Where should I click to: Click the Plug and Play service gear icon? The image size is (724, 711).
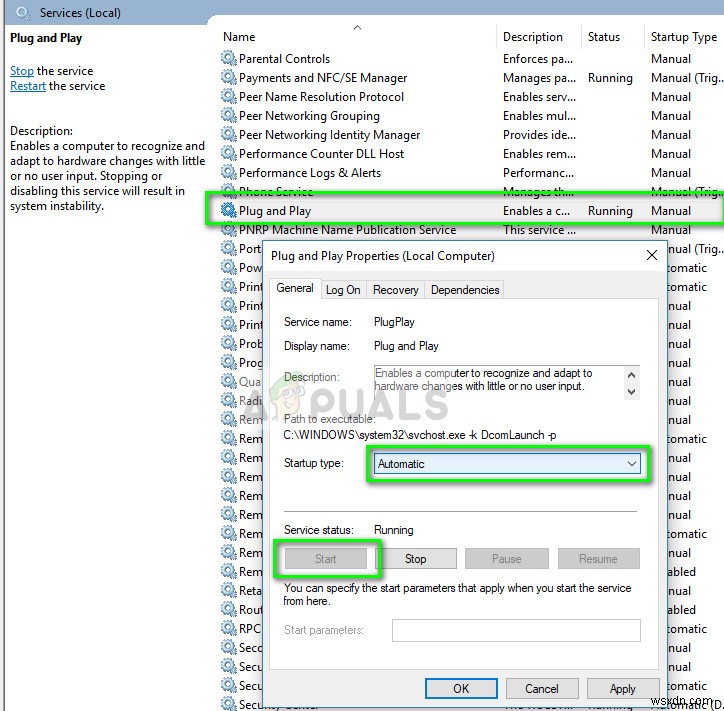click(x=229, y=210)
